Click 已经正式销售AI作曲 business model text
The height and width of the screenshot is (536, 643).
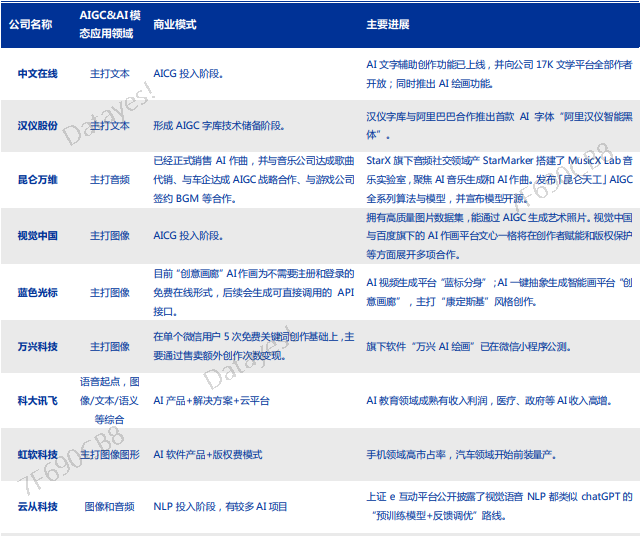(x=254, y=180)
